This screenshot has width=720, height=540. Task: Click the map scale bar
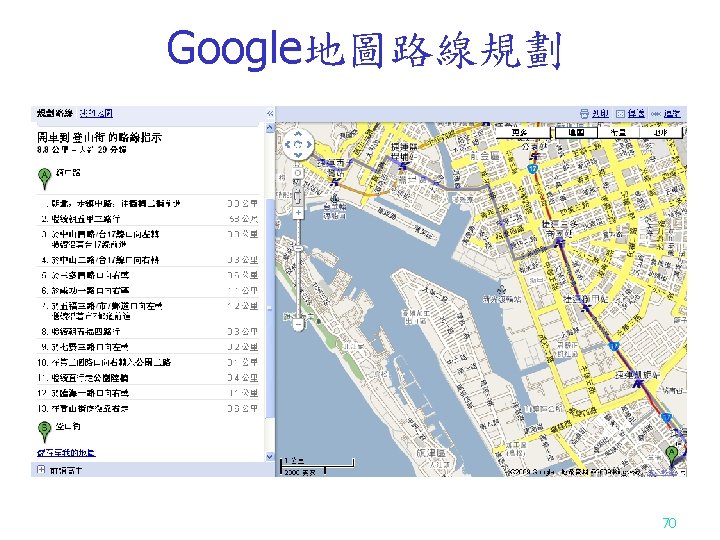[x=317, y=466]
